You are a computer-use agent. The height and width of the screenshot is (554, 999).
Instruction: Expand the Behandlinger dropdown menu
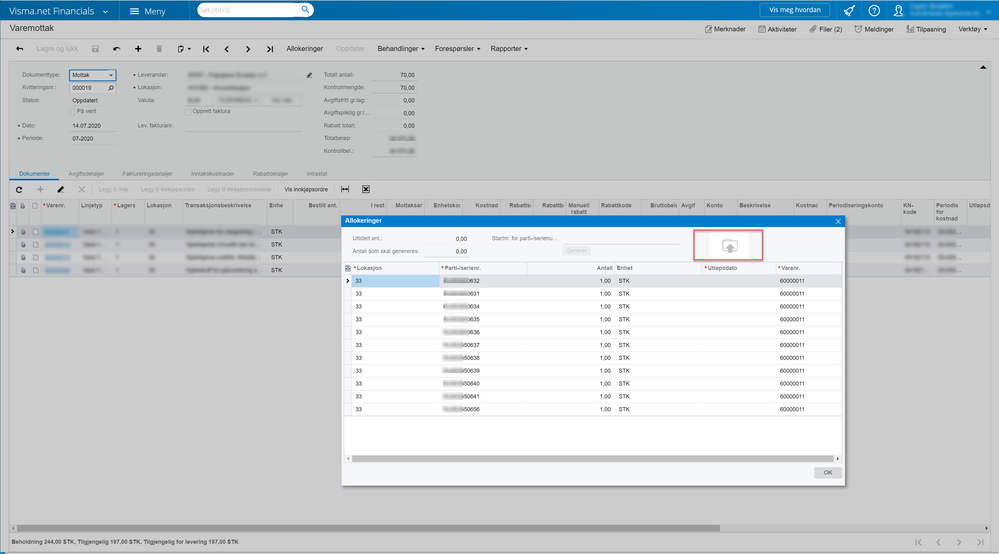tap(401, 49)
